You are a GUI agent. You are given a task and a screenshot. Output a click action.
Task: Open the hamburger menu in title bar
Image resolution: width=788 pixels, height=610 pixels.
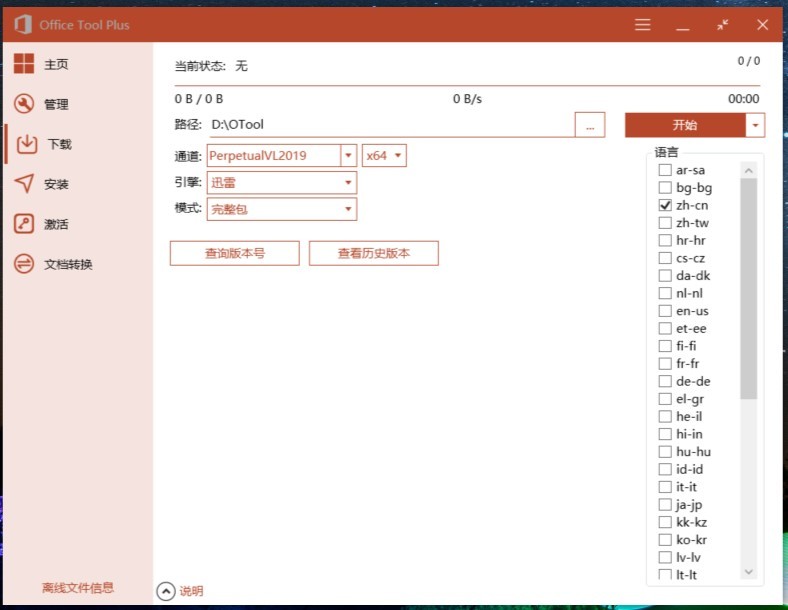[643, 24]
